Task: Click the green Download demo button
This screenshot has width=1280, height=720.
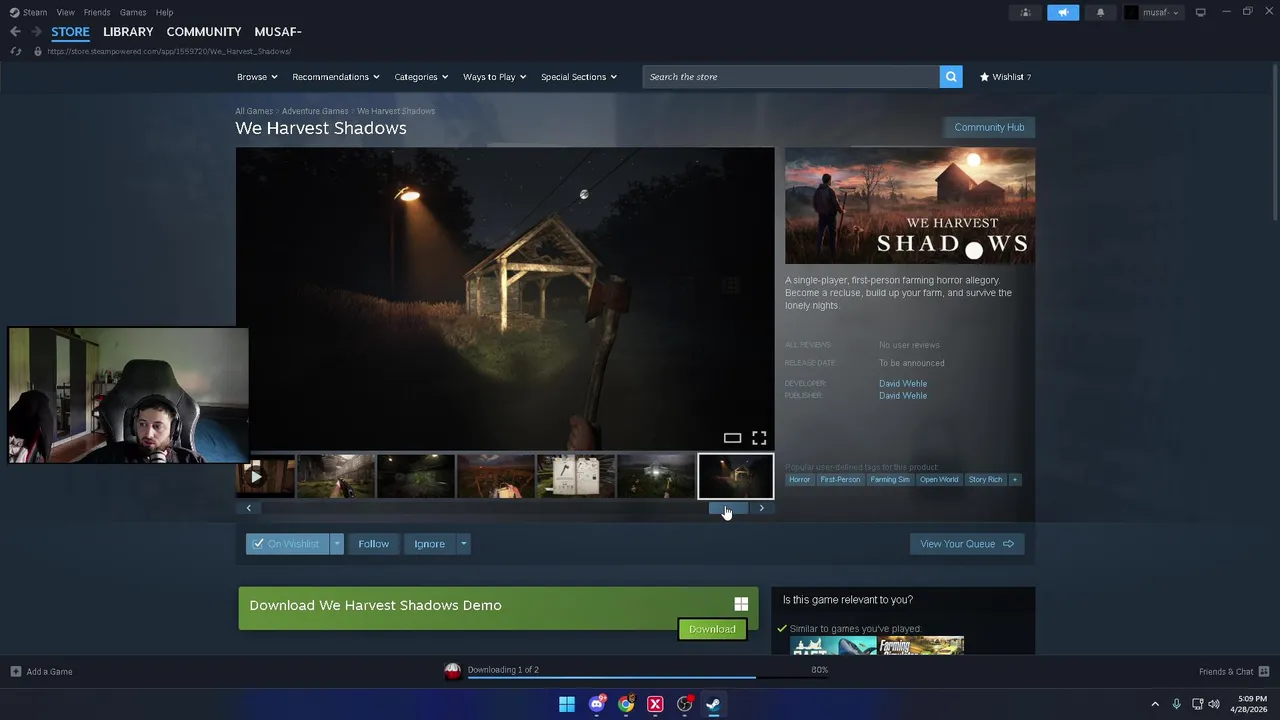Action: coord(712,629)
